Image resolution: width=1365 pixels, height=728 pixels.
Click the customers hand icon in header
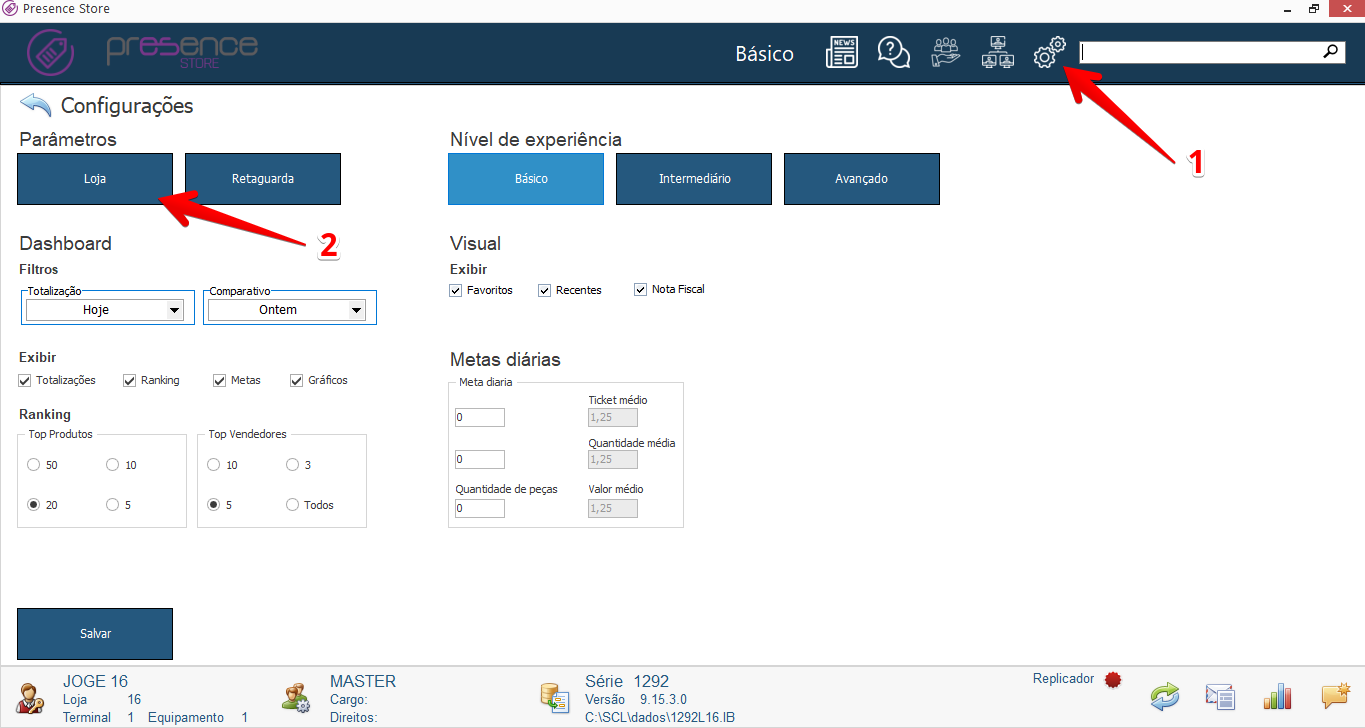tap(945, 52)
